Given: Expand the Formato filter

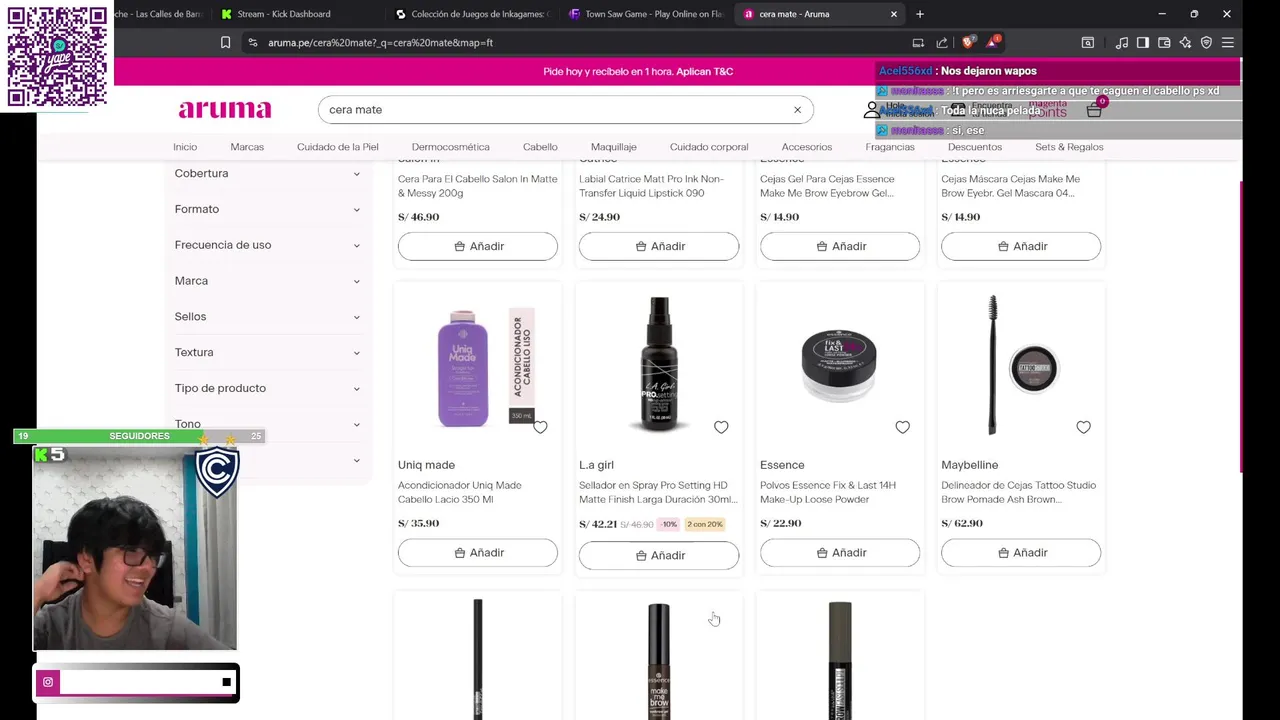Looking at the screenshot, I should tap(267, 209).
